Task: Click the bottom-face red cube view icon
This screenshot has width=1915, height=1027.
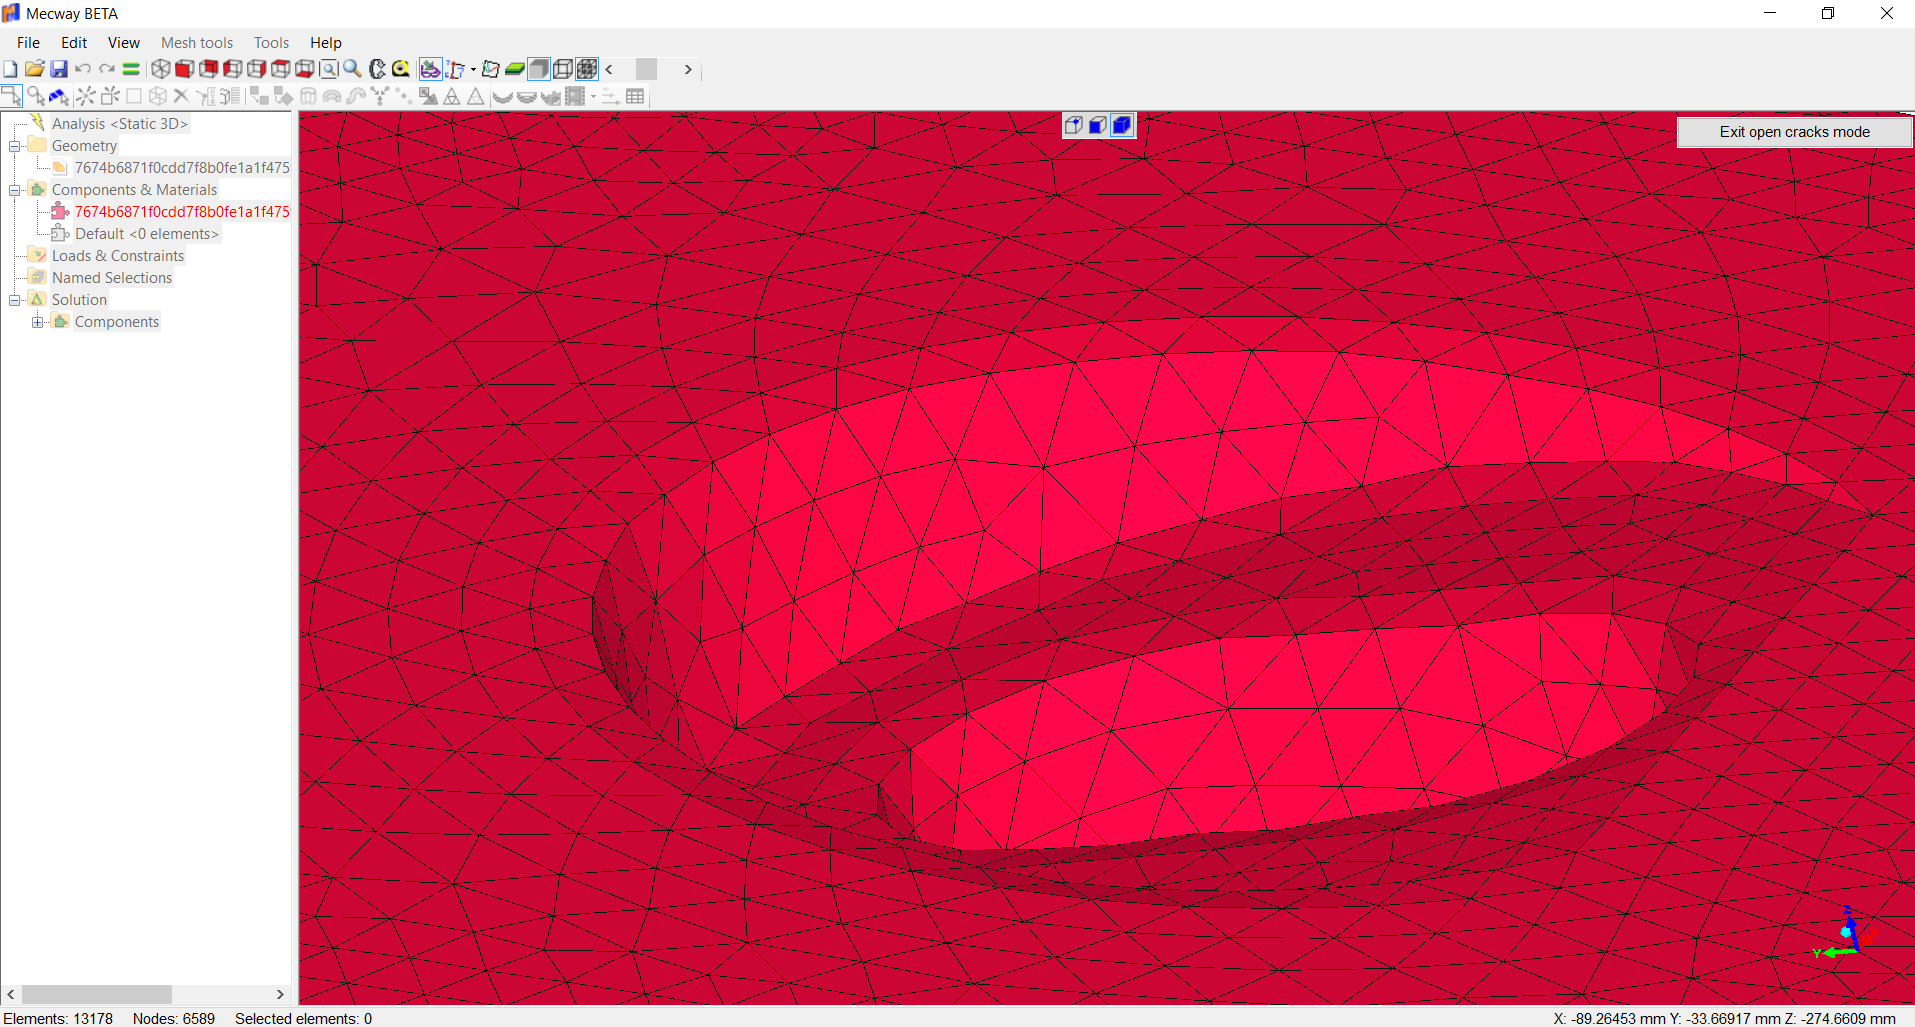Action: [304, 69]
